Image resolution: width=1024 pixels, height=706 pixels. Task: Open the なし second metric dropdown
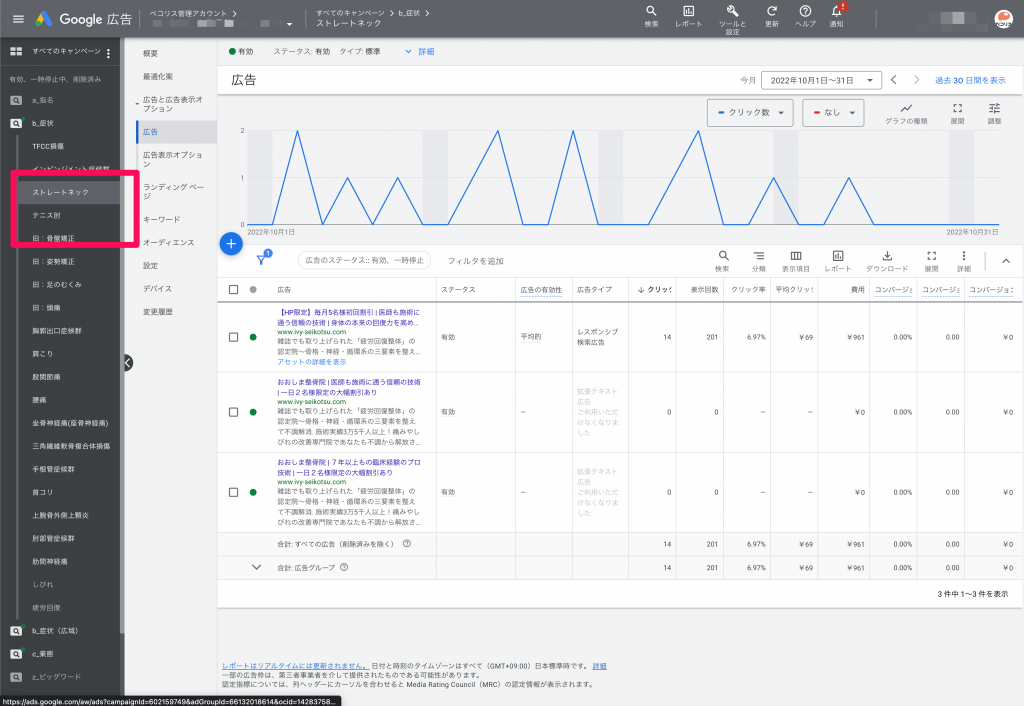click(x=833, y=112)
